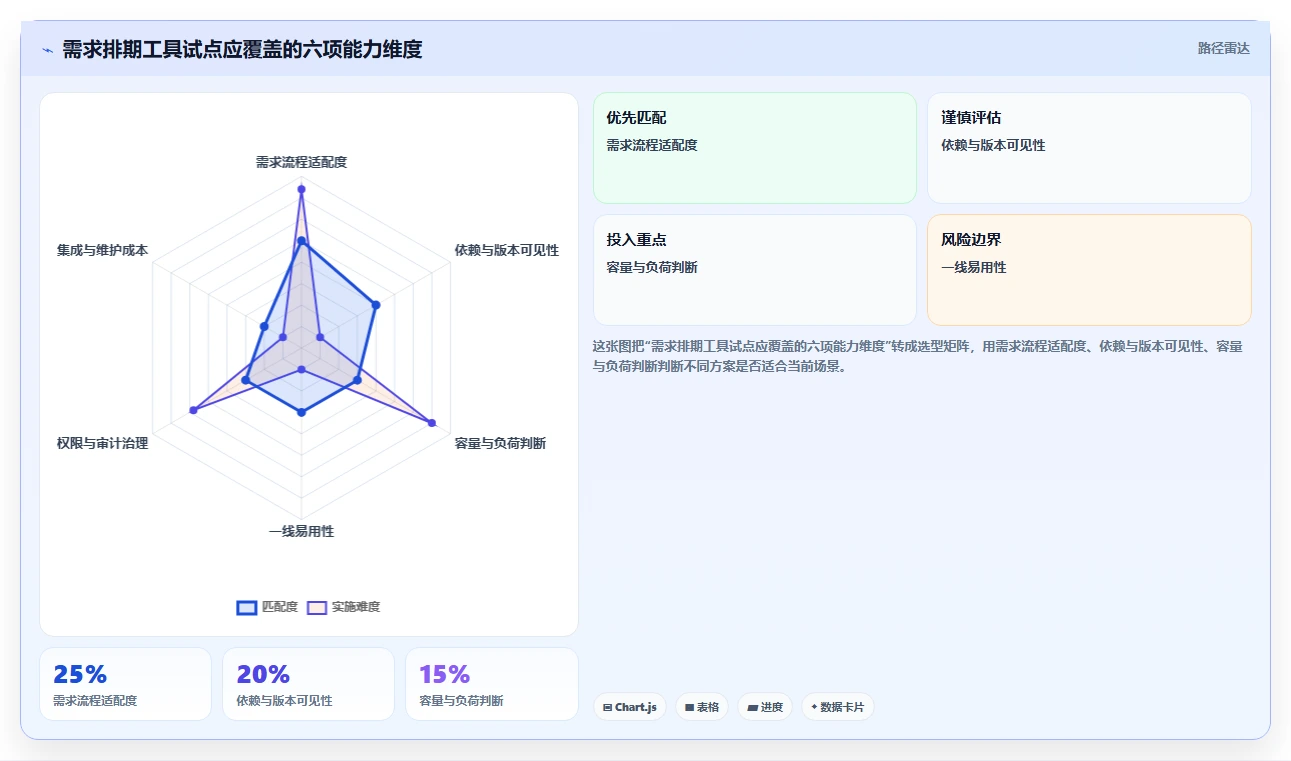This screenshot has height=761, width=1291.
Task: Click the blue data point on 集成与维护成本 axis
Action: pos(264,326)
